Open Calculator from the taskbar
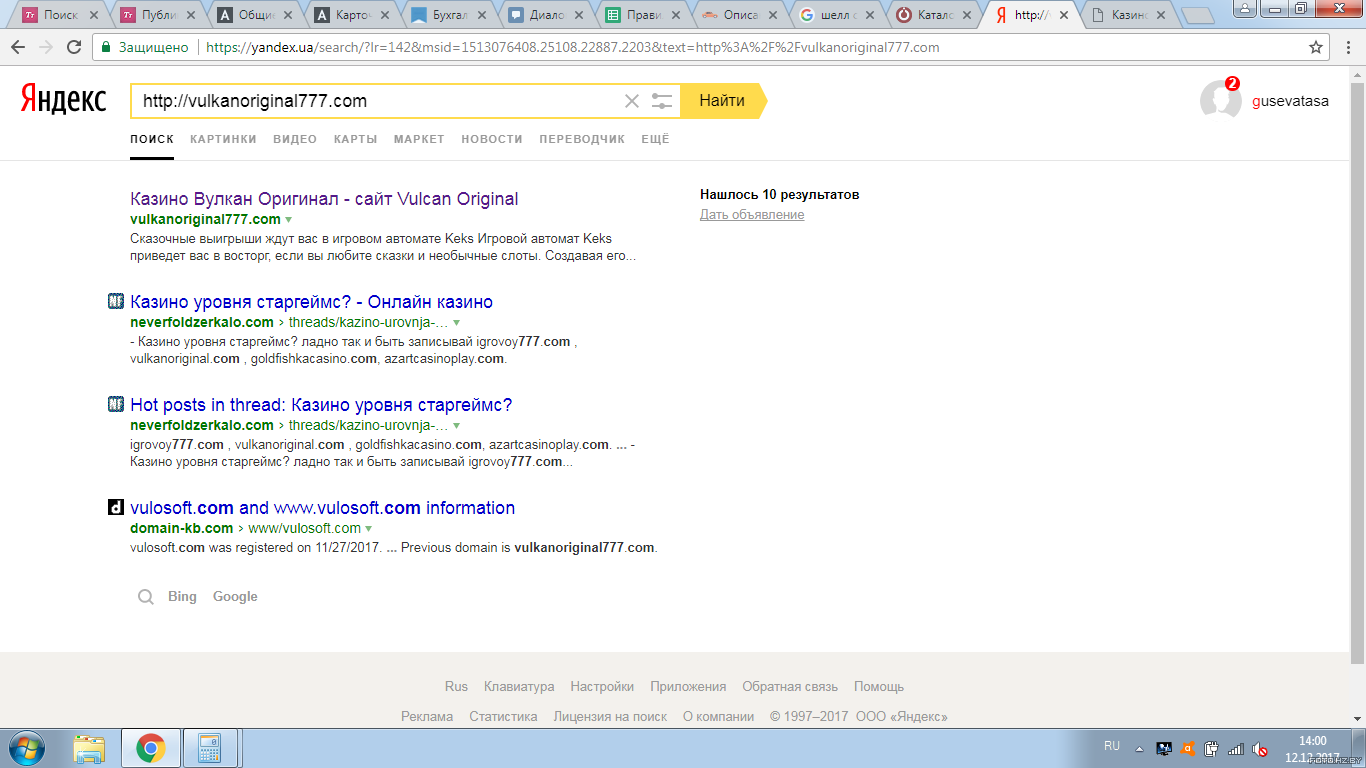1366x768 pixels. (x=209, y=748)
